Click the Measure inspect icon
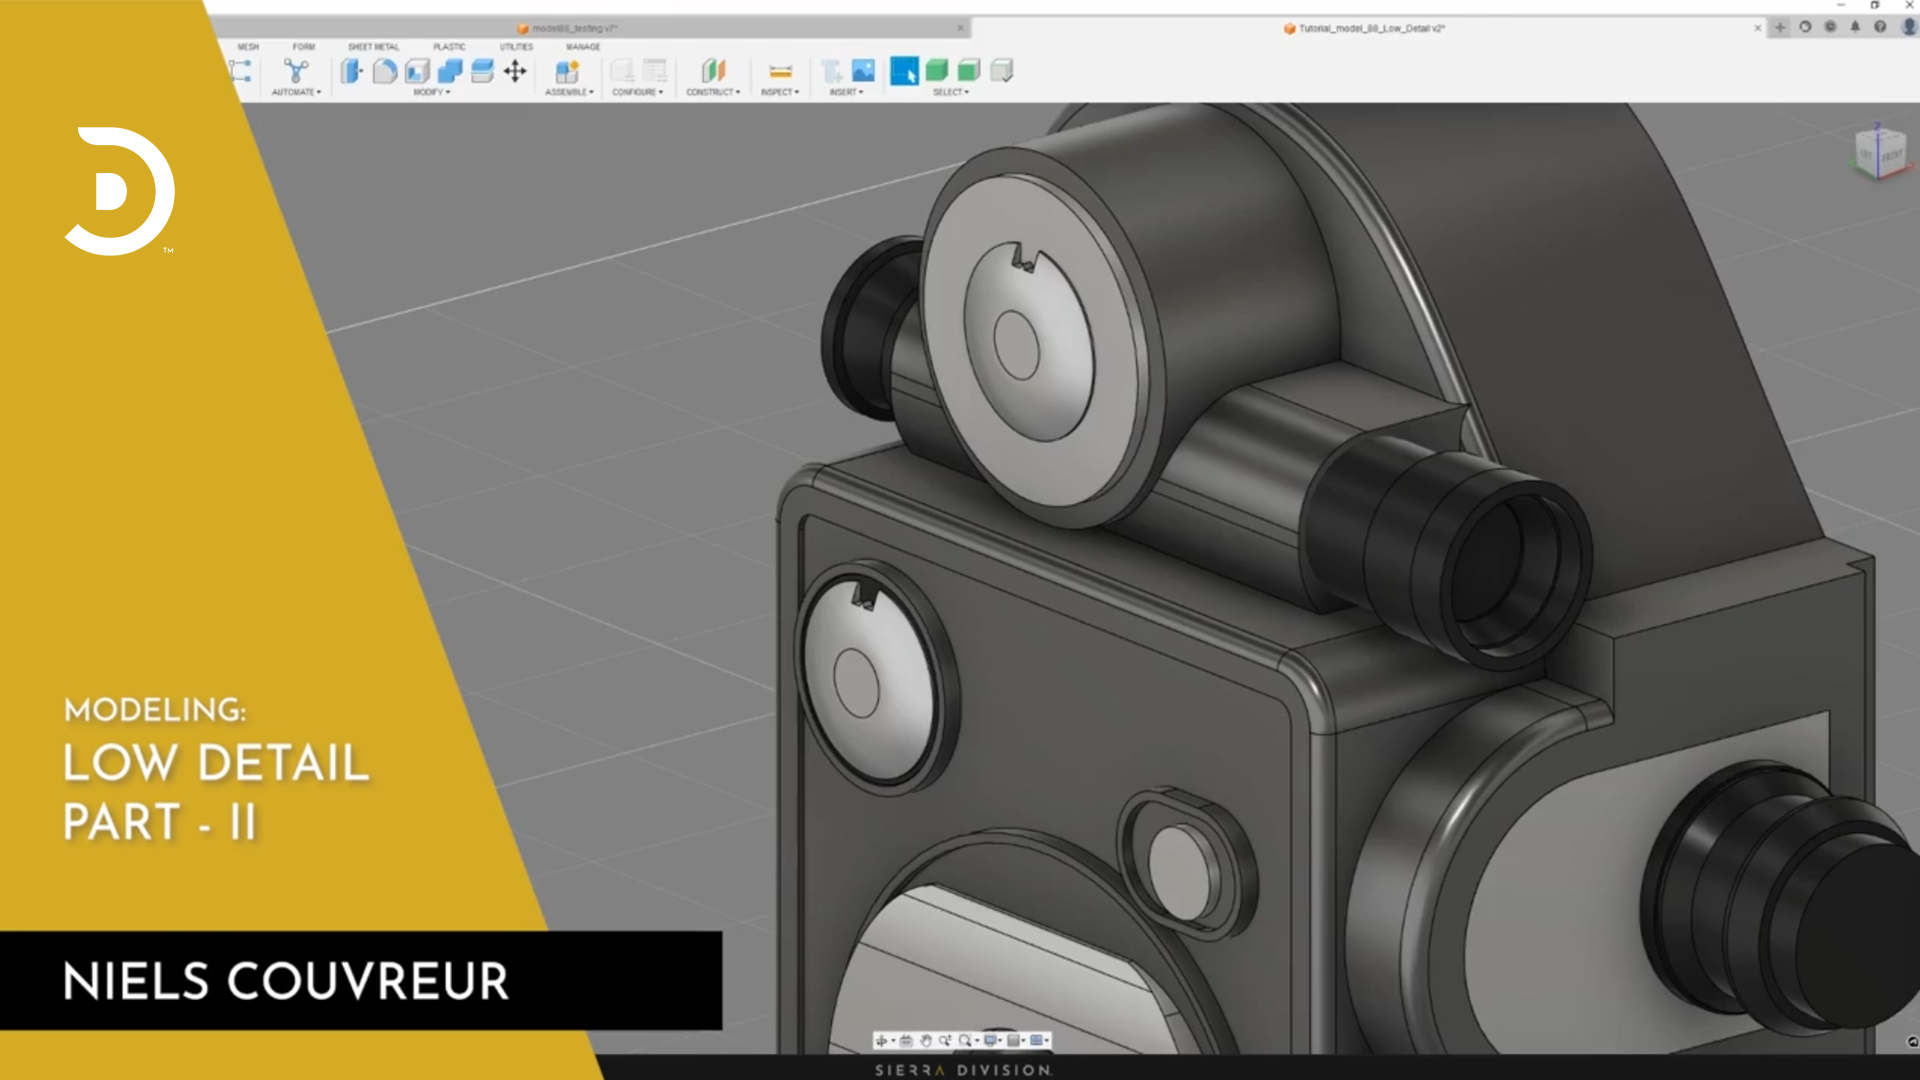 point(780,71)
